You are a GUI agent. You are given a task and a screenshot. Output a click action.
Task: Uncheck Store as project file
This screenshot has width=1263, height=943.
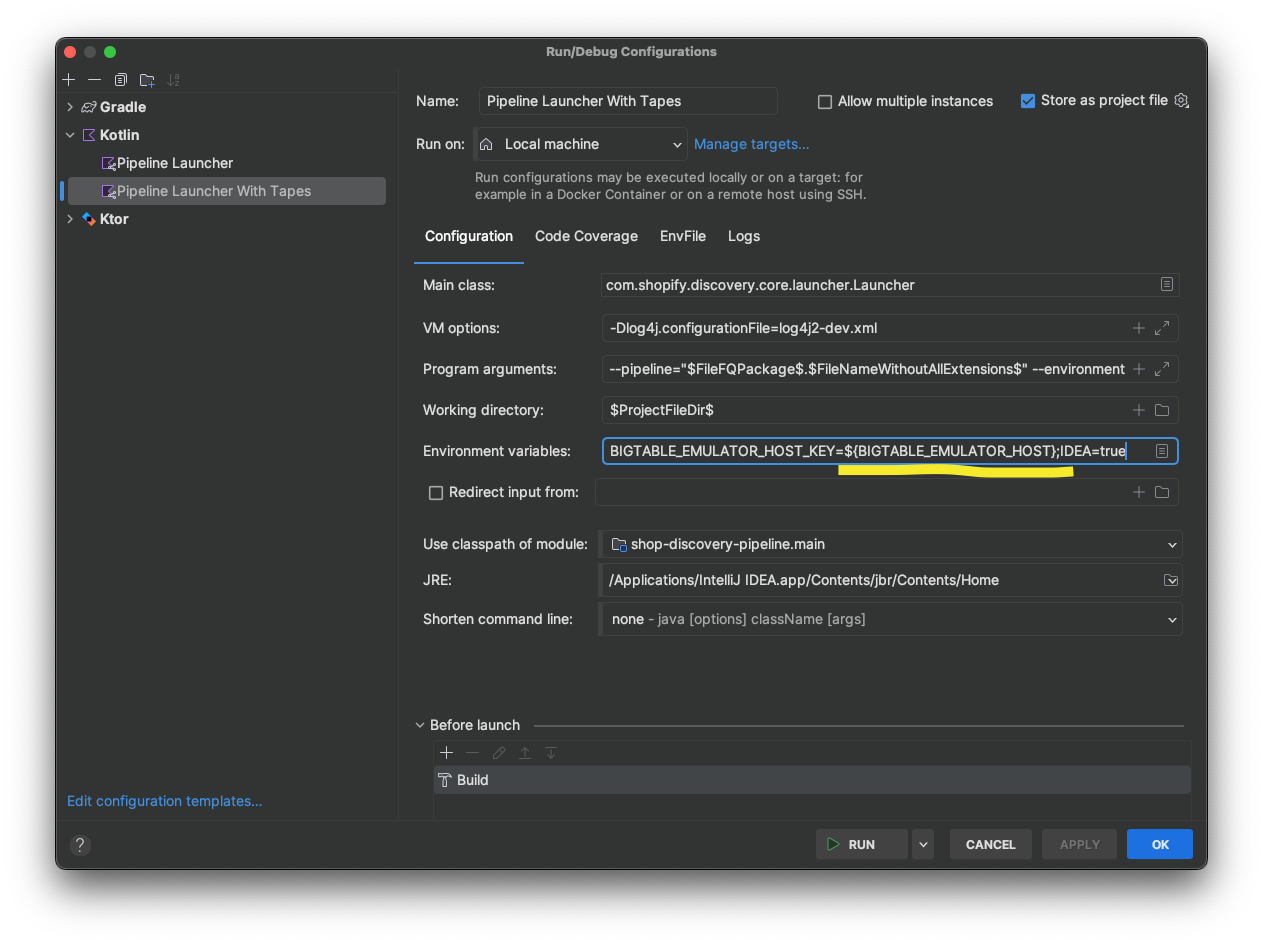[x=1028, y=101]
